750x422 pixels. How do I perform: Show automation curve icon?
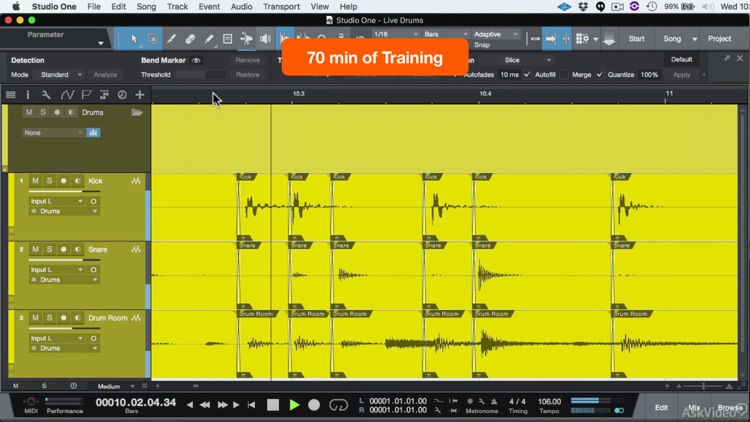click(67, 95)
